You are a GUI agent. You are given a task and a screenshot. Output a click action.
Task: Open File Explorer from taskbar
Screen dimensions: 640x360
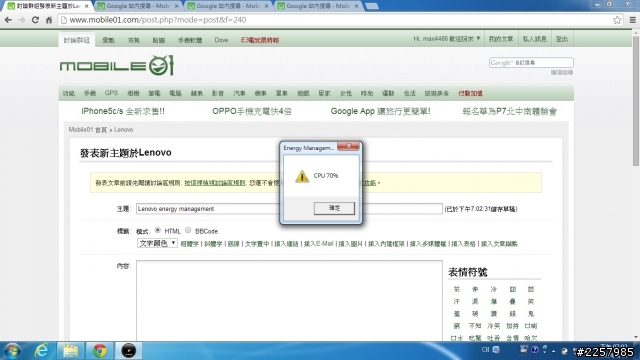70,351
